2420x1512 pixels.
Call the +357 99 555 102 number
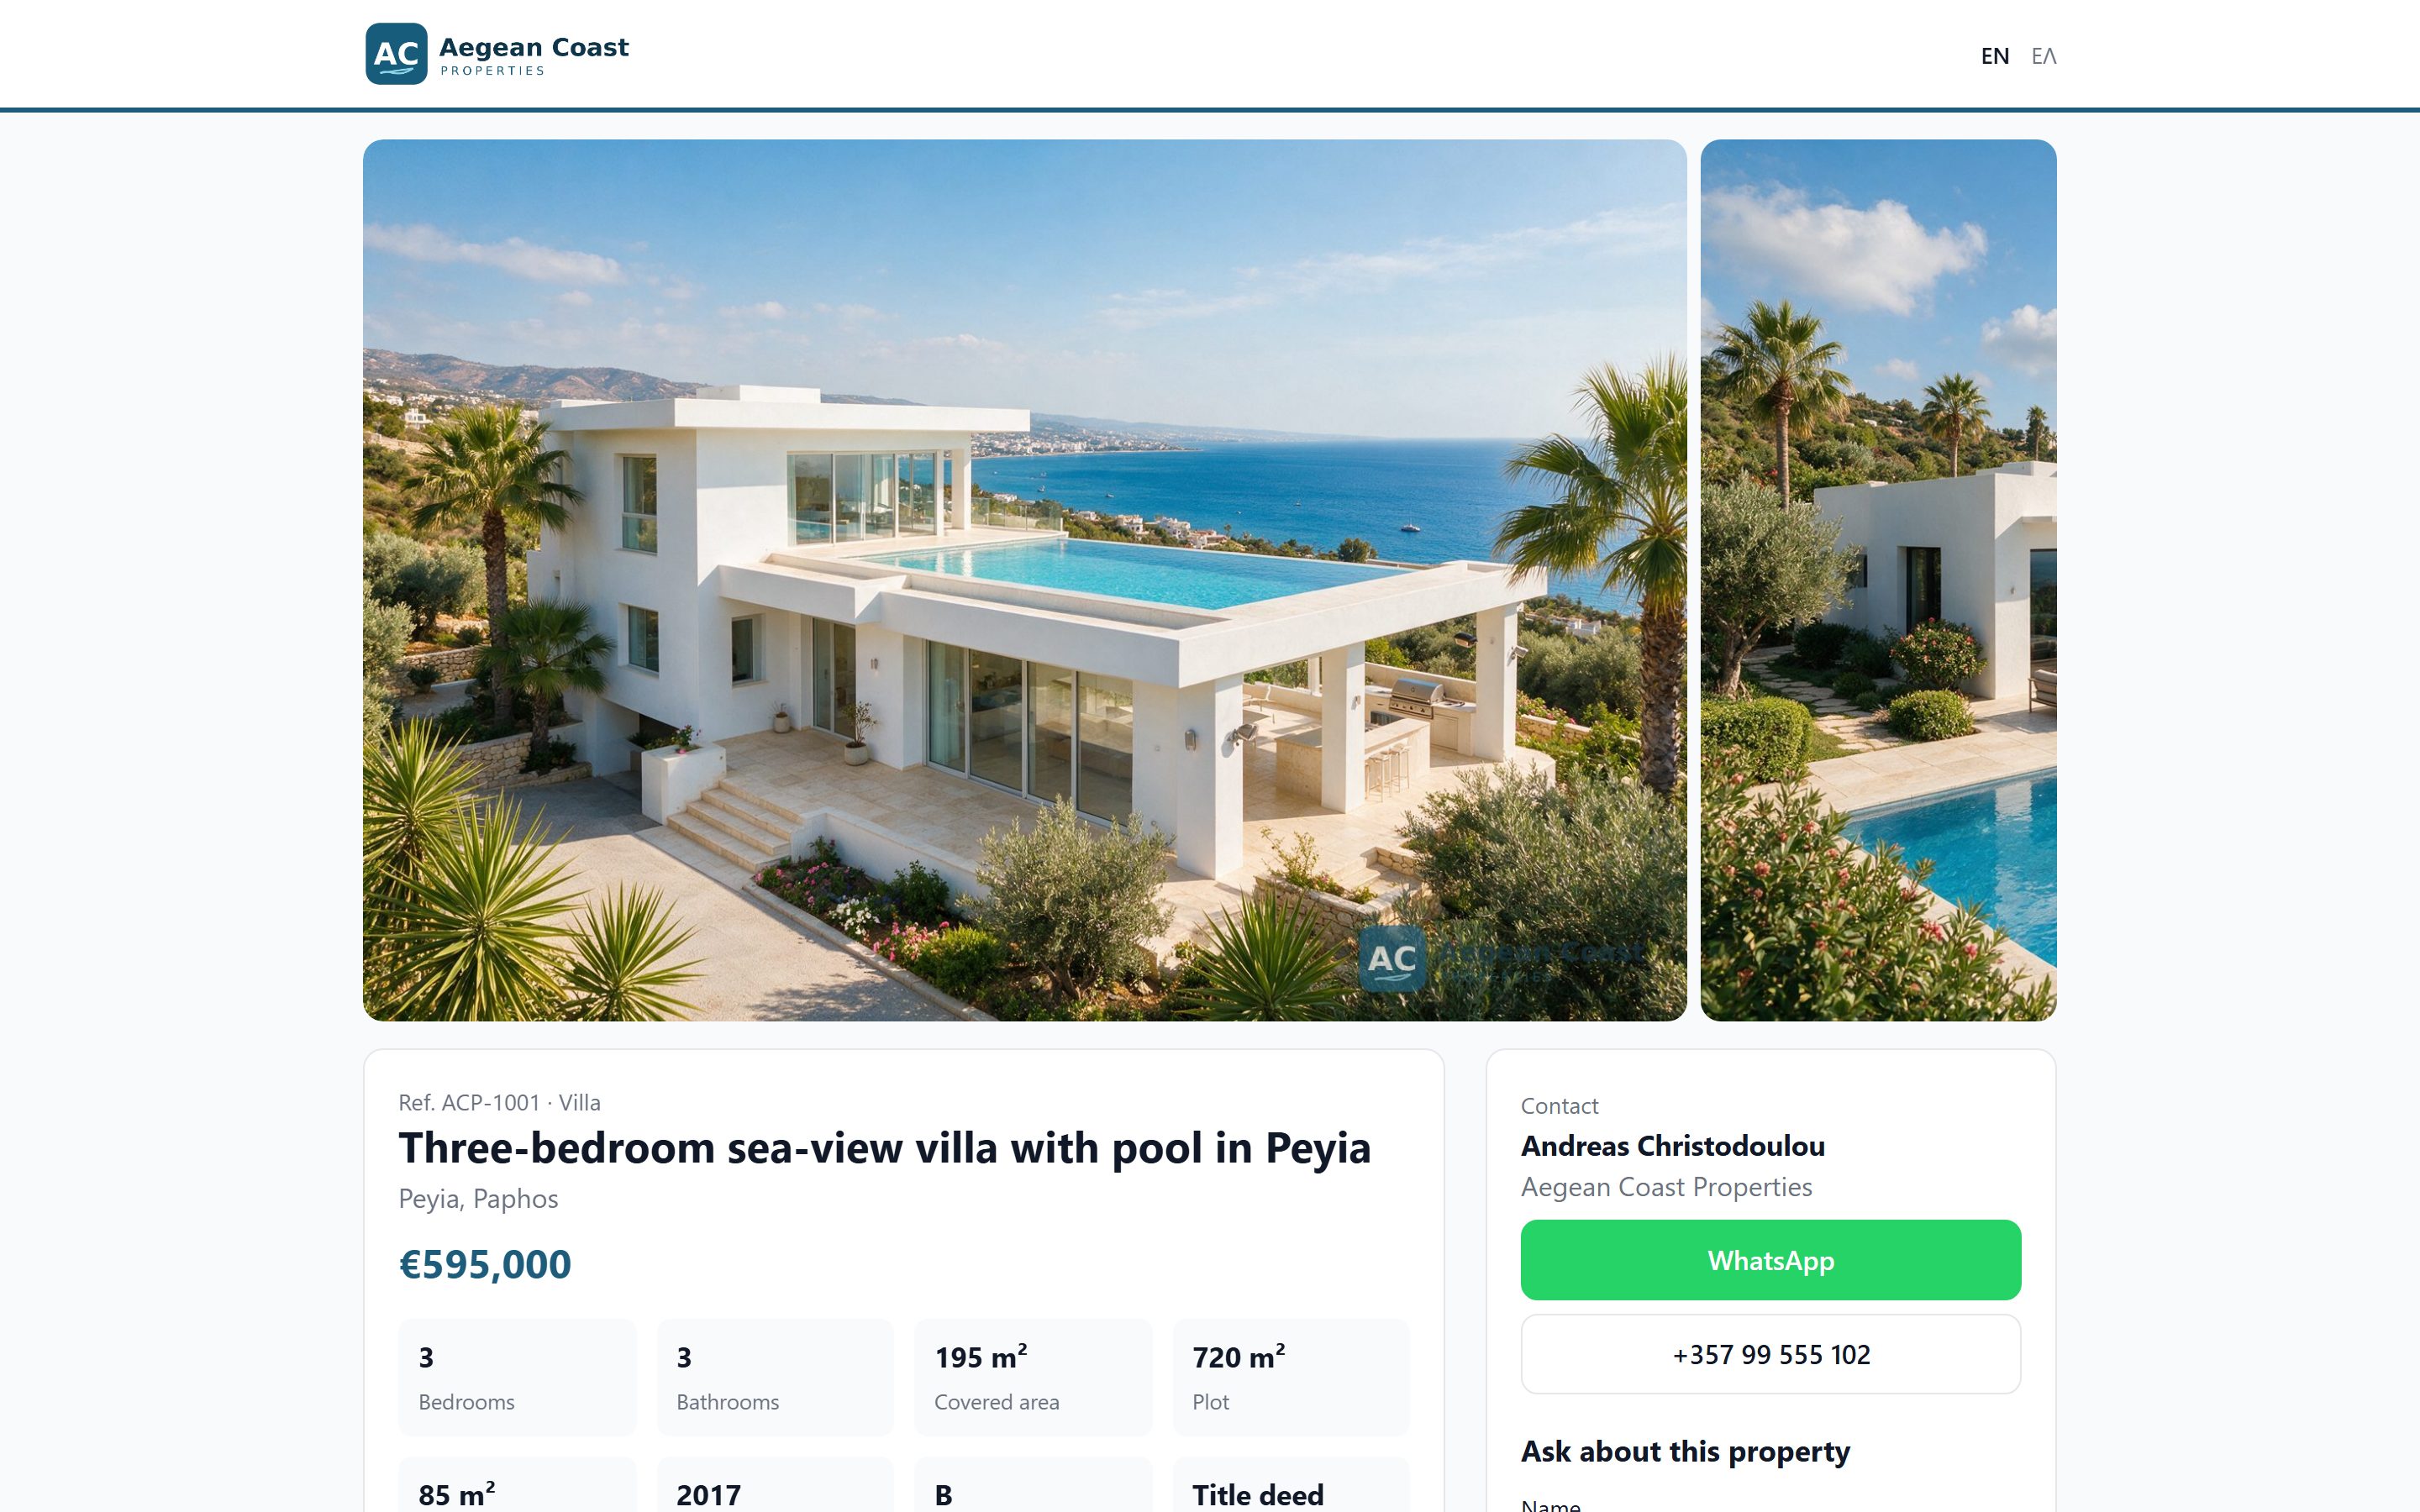1770,1354
